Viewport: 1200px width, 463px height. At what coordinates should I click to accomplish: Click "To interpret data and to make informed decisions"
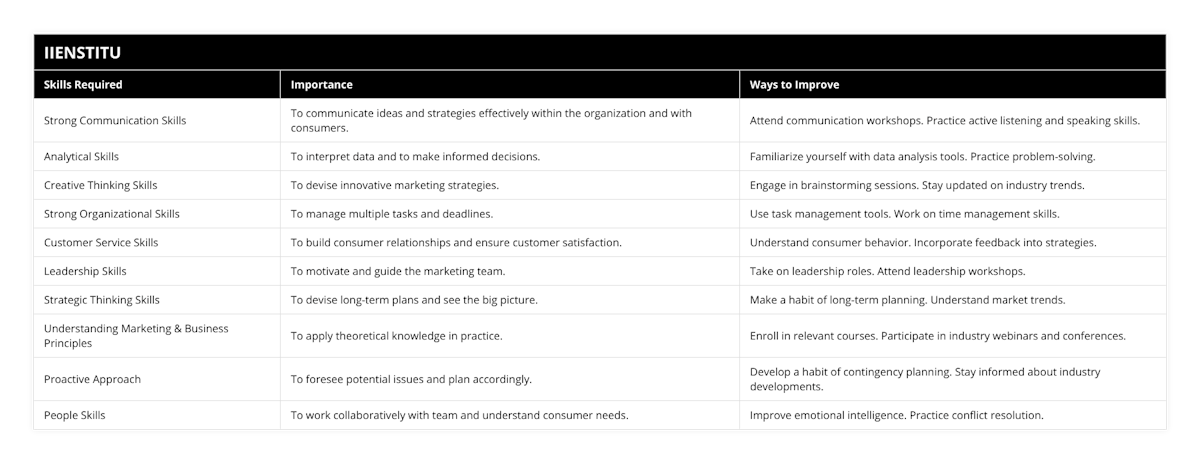pyautogui.click(x=415, y=156)
